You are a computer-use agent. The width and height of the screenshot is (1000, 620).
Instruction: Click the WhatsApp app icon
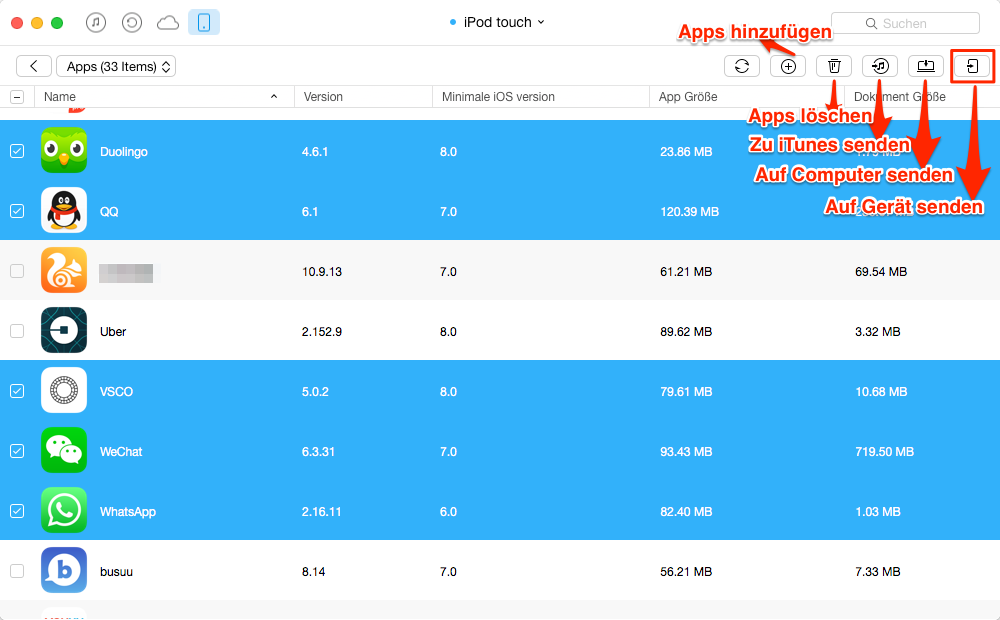point(64,510)
